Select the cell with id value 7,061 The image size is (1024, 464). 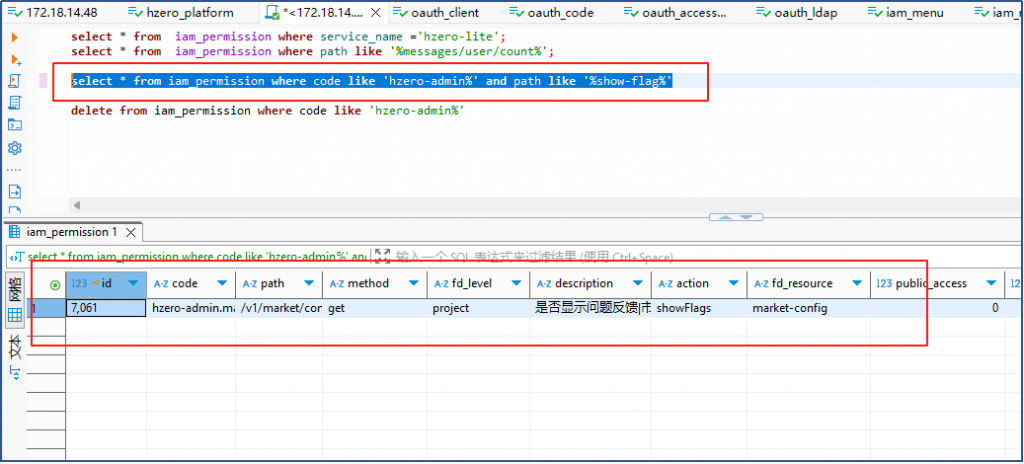click(105, 308)
